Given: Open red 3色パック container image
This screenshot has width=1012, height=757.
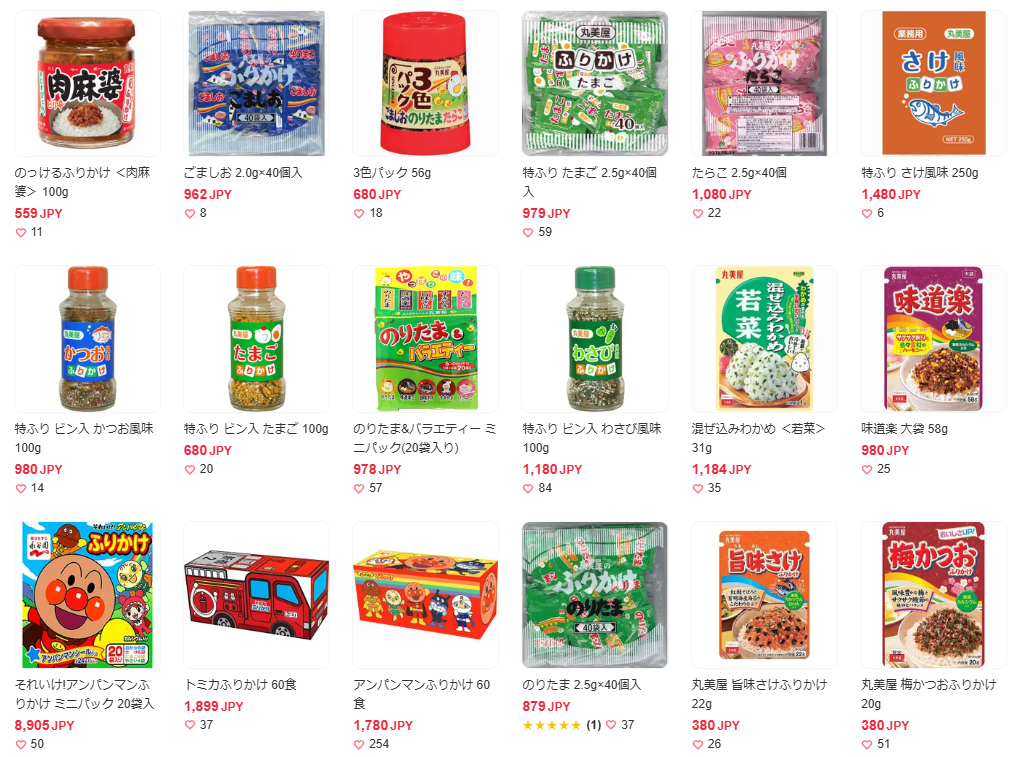Looking at the screenshot, I should click(x=425, y=83).
